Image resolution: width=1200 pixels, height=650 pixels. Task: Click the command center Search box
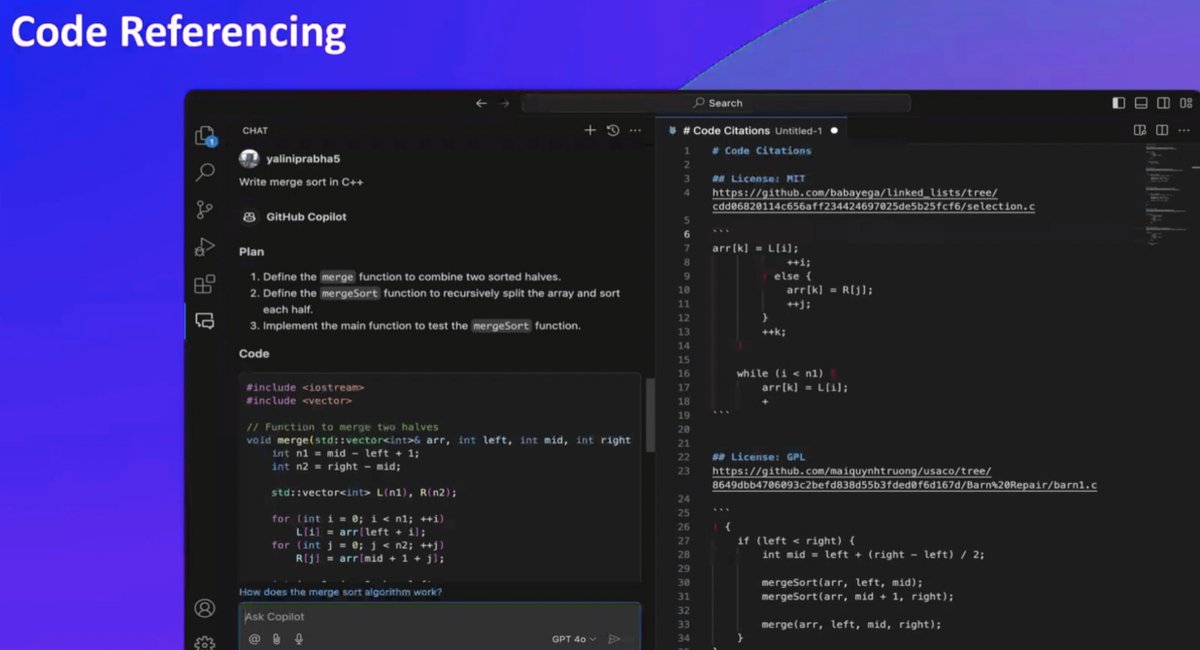pos(716,103)
